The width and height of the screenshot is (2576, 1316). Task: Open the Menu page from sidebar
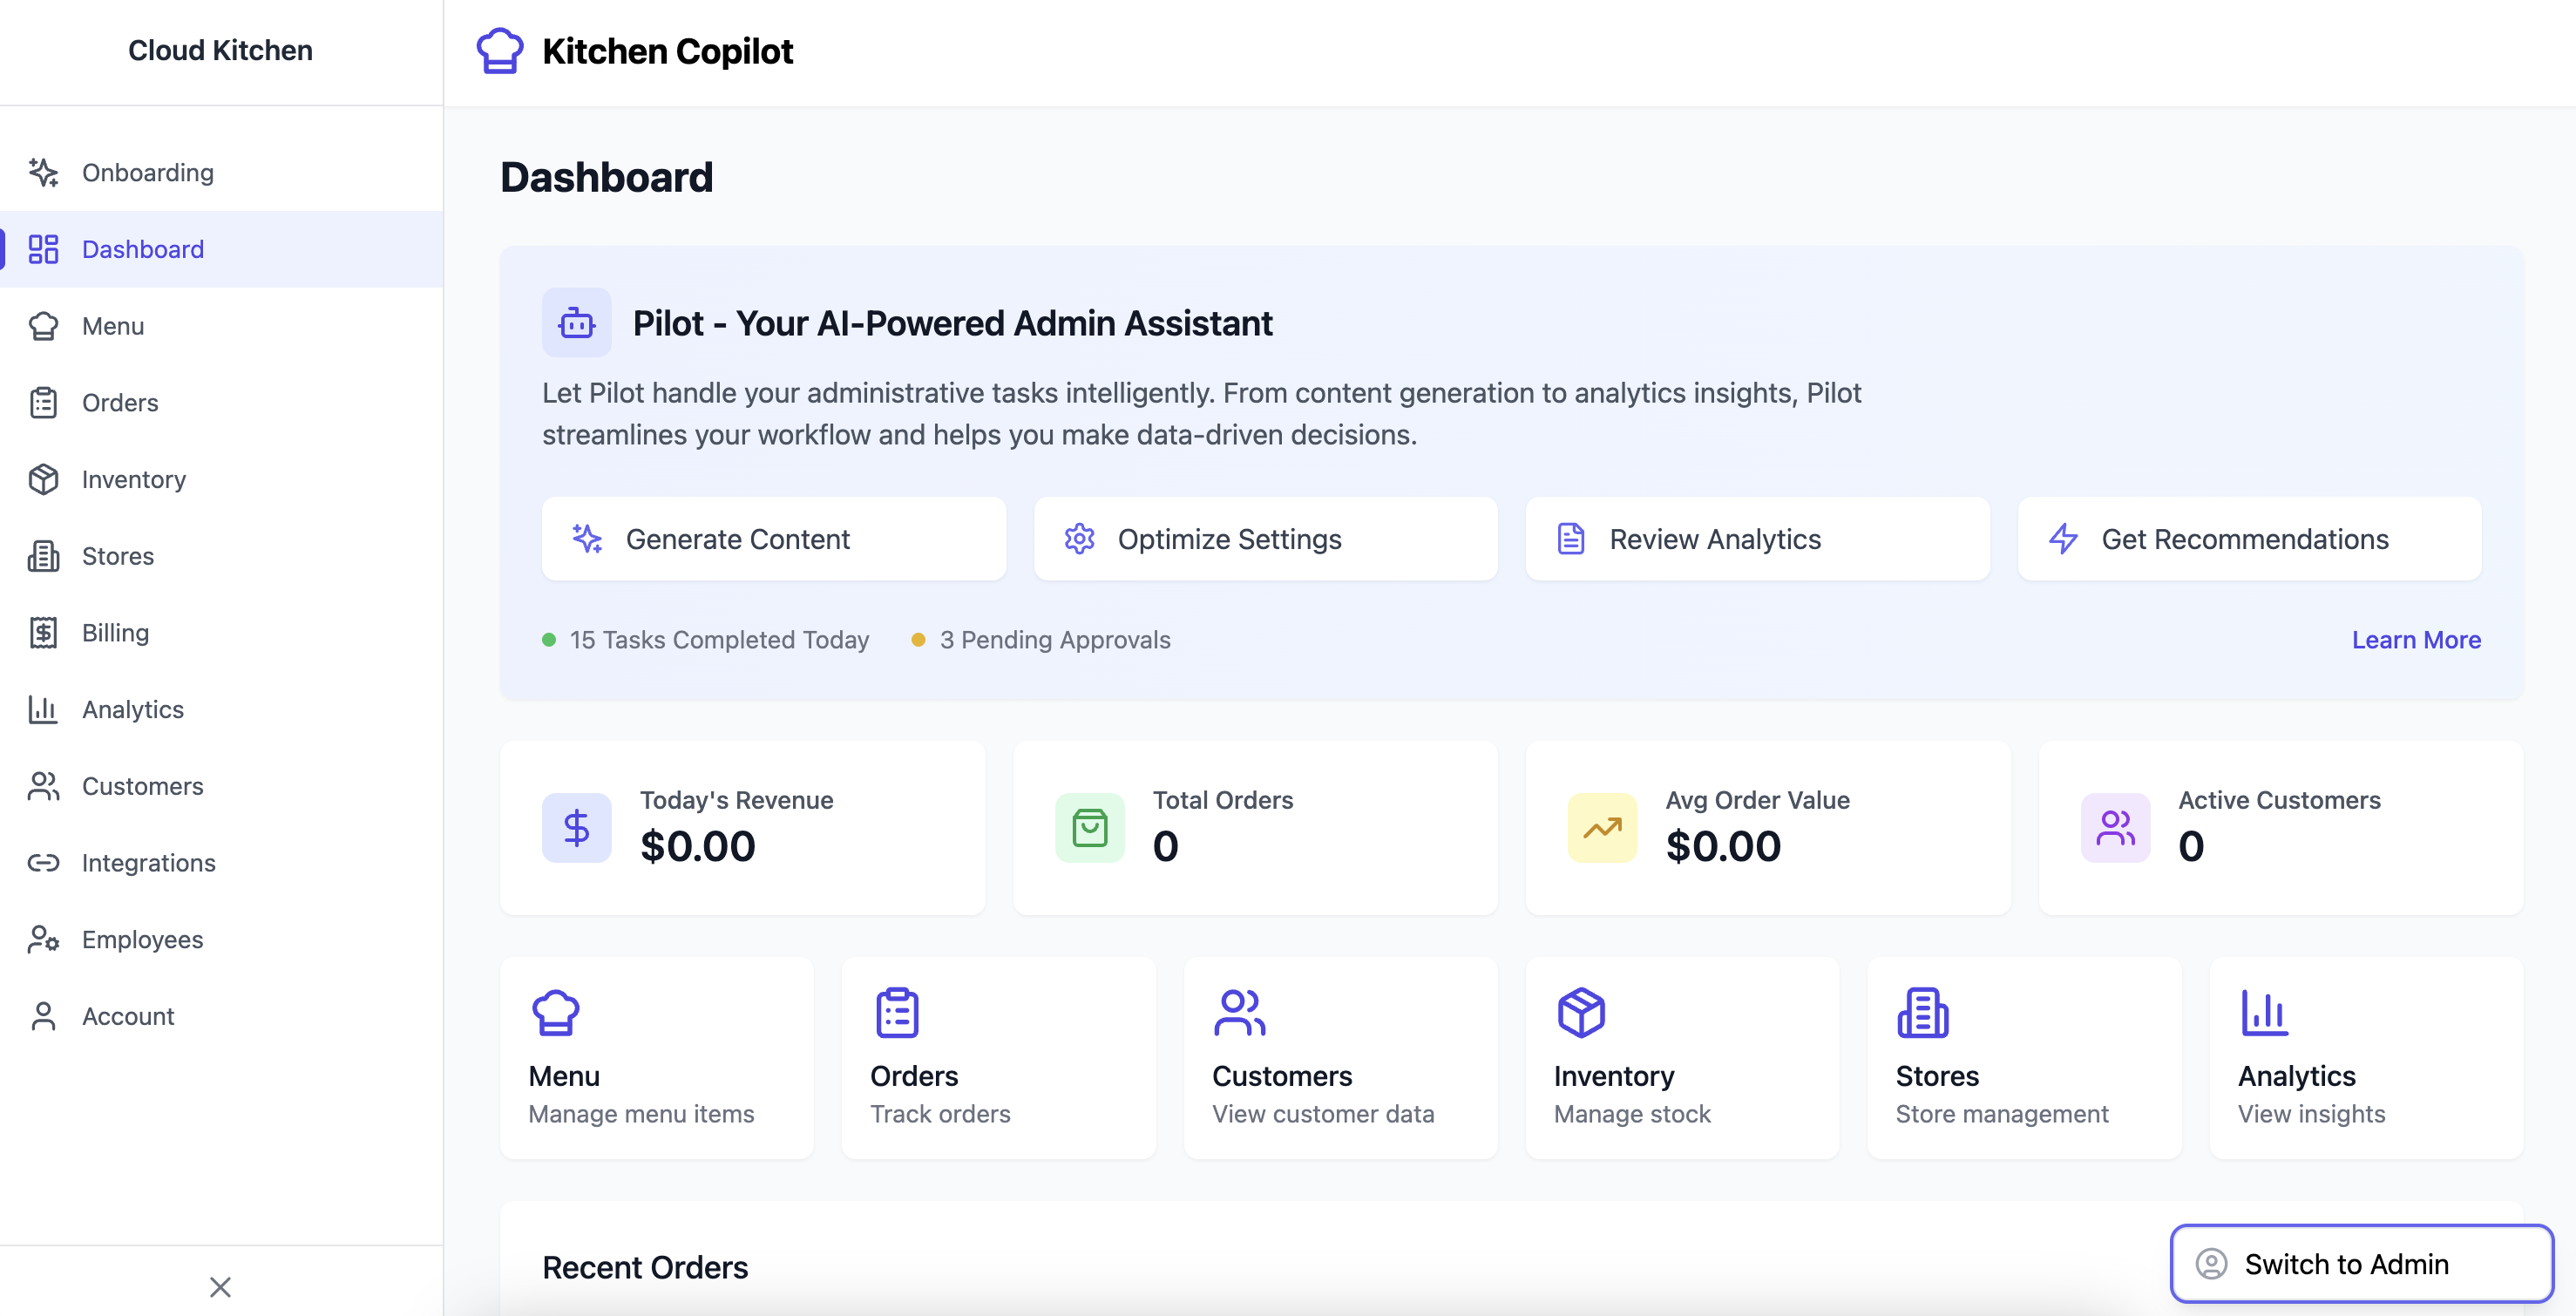112,326
